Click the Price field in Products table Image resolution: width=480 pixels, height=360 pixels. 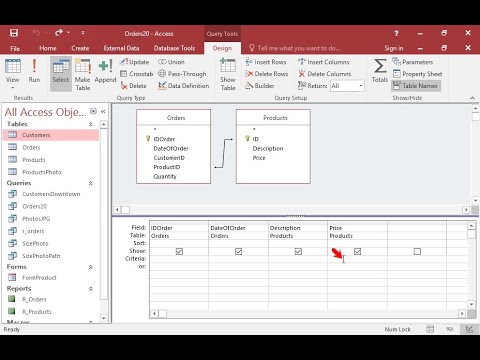click(x=259, y=158)
